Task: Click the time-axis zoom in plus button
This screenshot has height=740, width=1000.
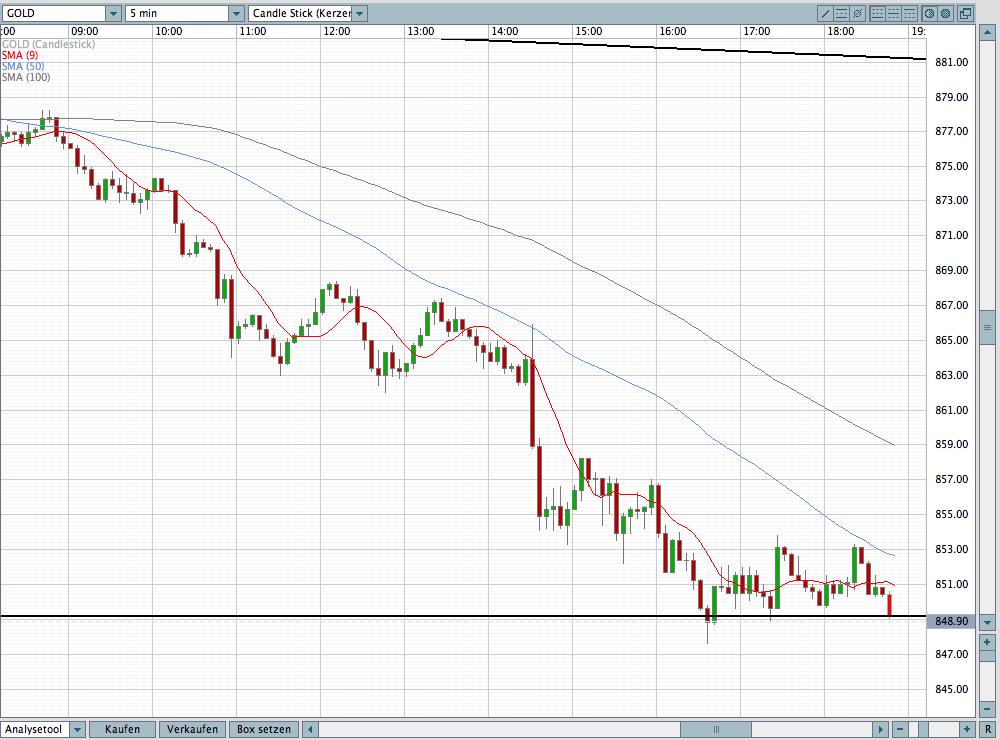Action: click(x=967, y=729)
